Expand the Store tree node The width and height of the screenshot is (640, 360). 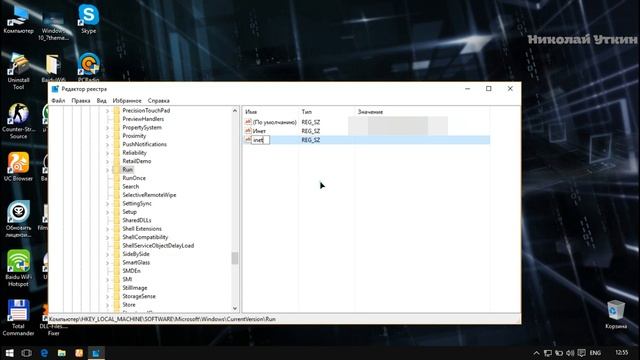tap(107, 305)
